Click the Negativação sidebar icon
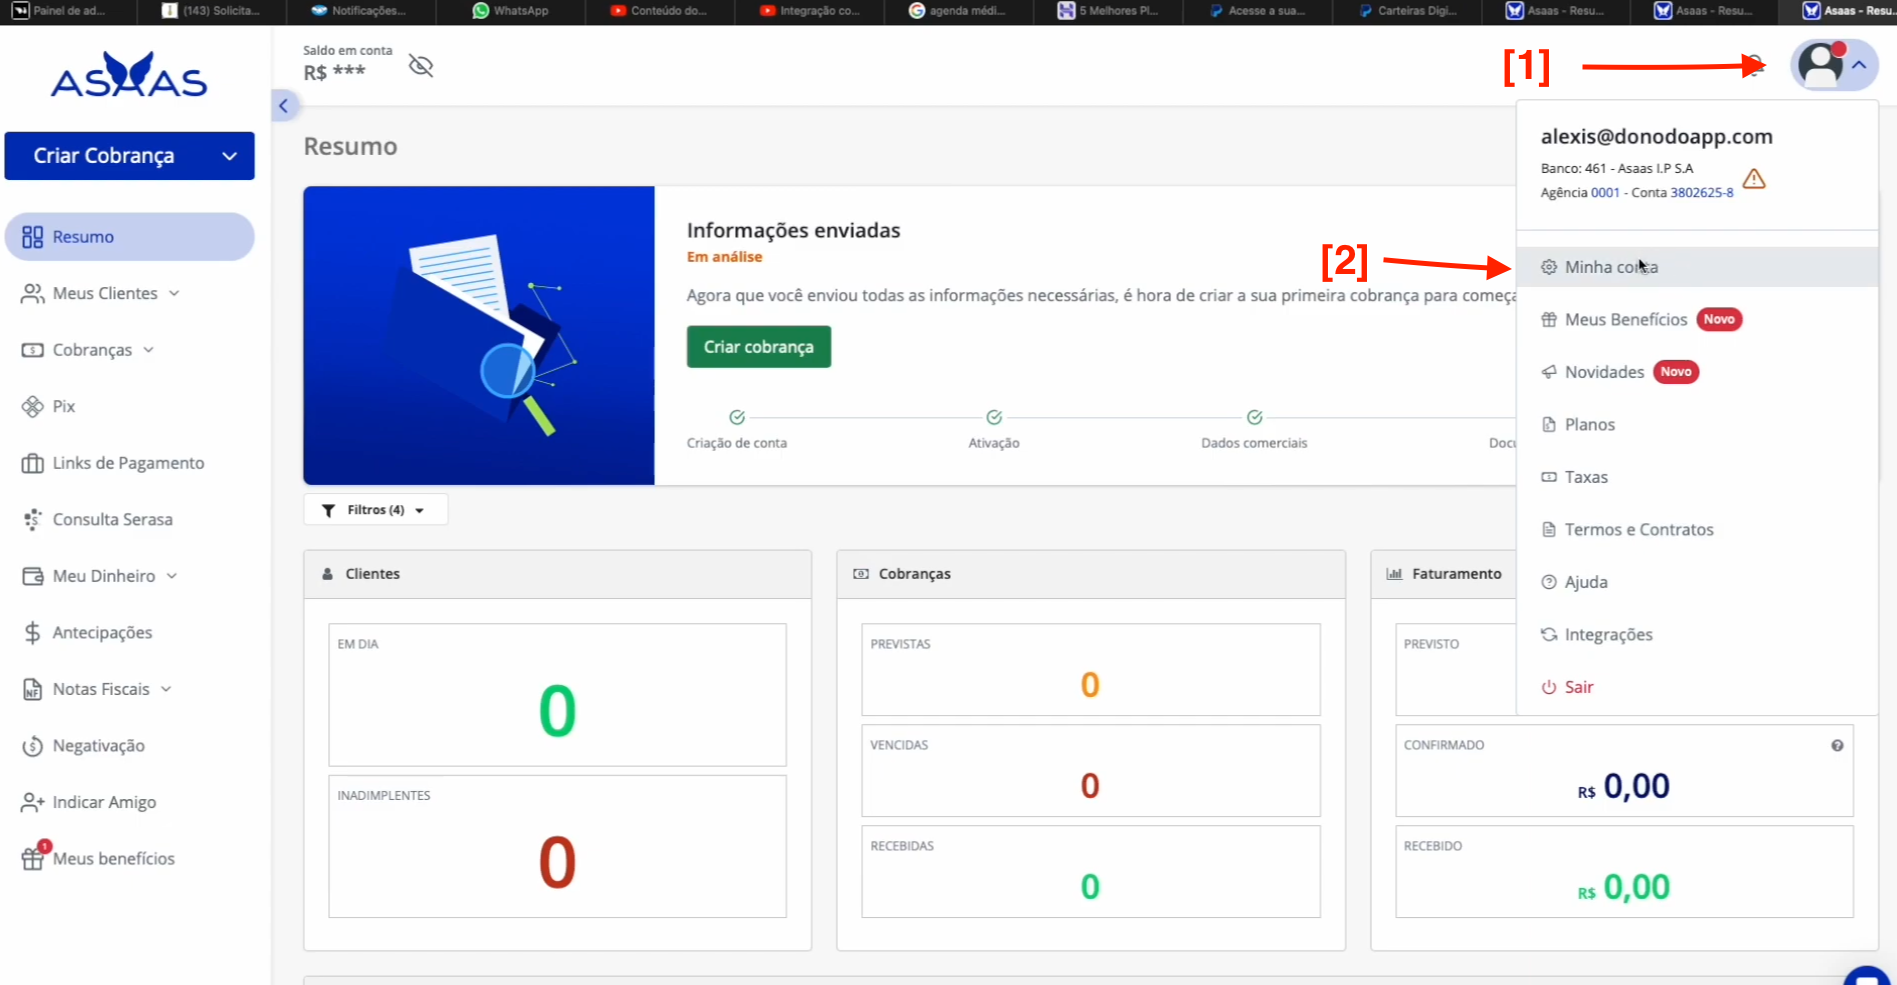 33,746
